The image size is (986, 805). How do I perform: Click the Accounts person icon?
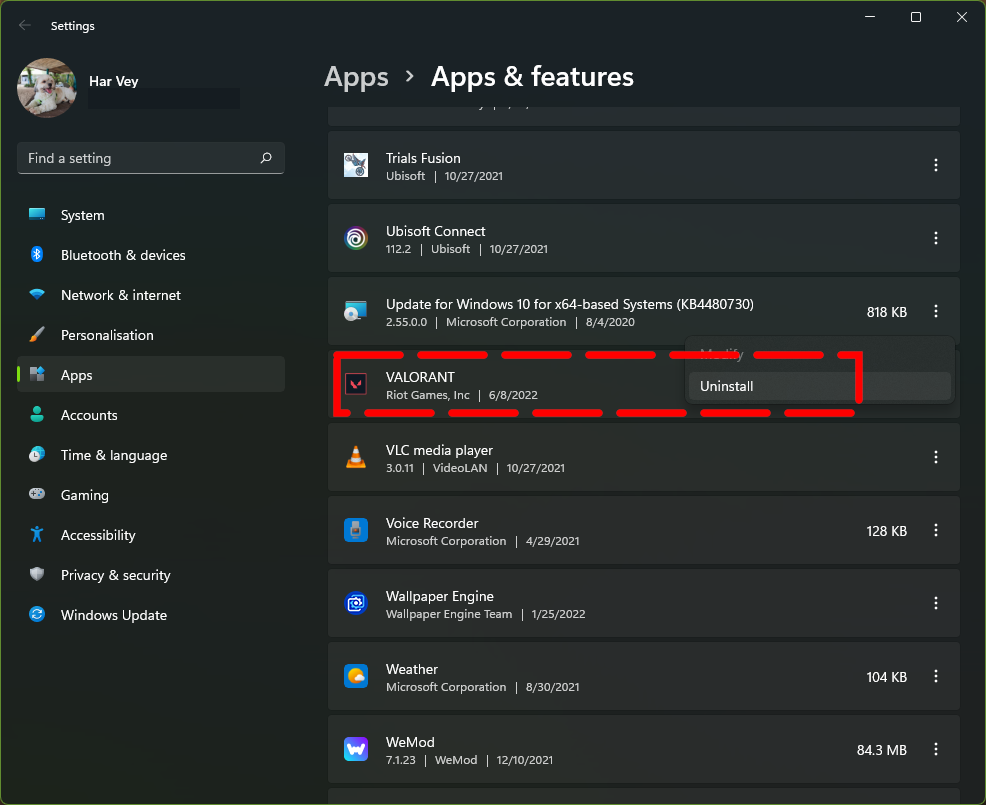(37, 414)
